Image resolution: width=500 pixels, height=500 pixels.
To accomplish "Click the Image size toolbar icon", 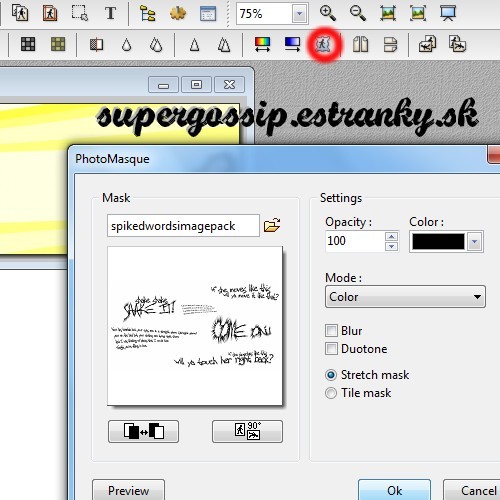I will tap(20, 13).
